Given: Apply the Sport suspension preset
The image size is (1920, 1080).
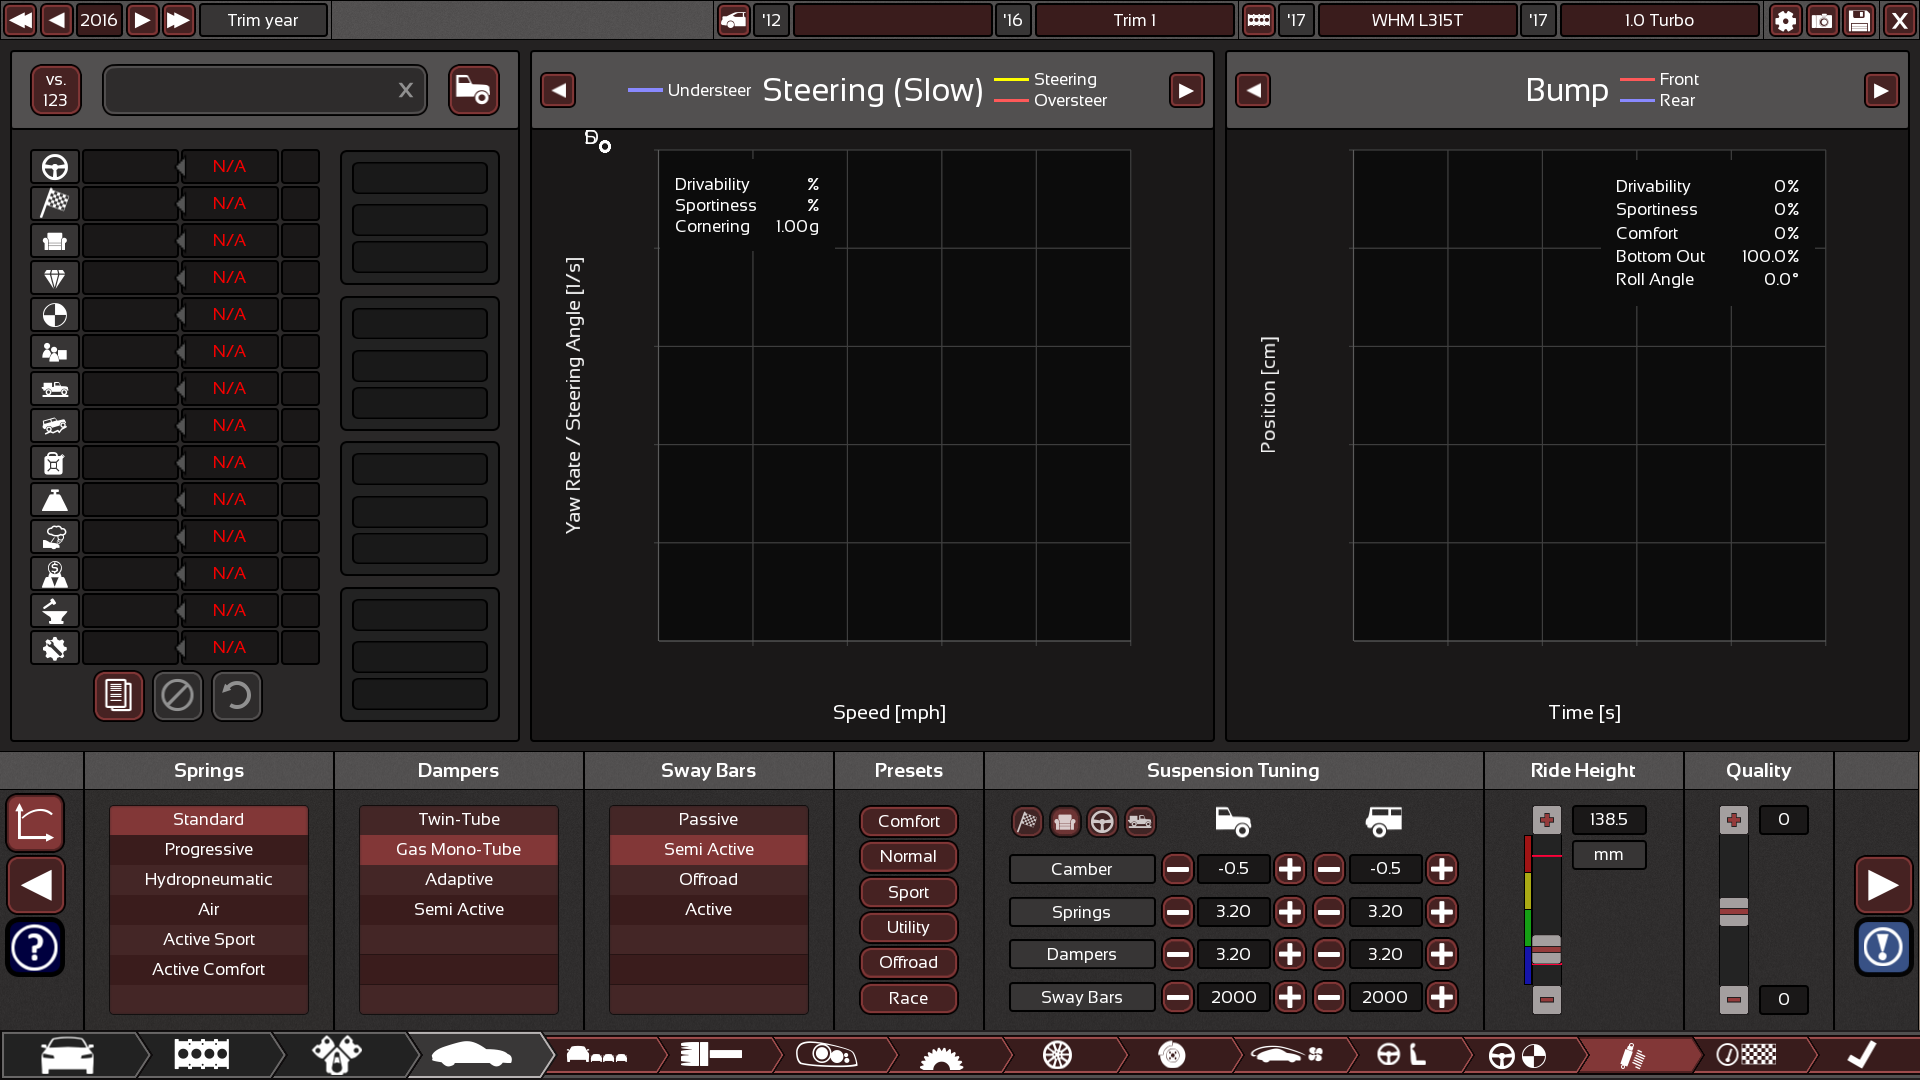Looking at the screenshot, I should tap(908, 892).
